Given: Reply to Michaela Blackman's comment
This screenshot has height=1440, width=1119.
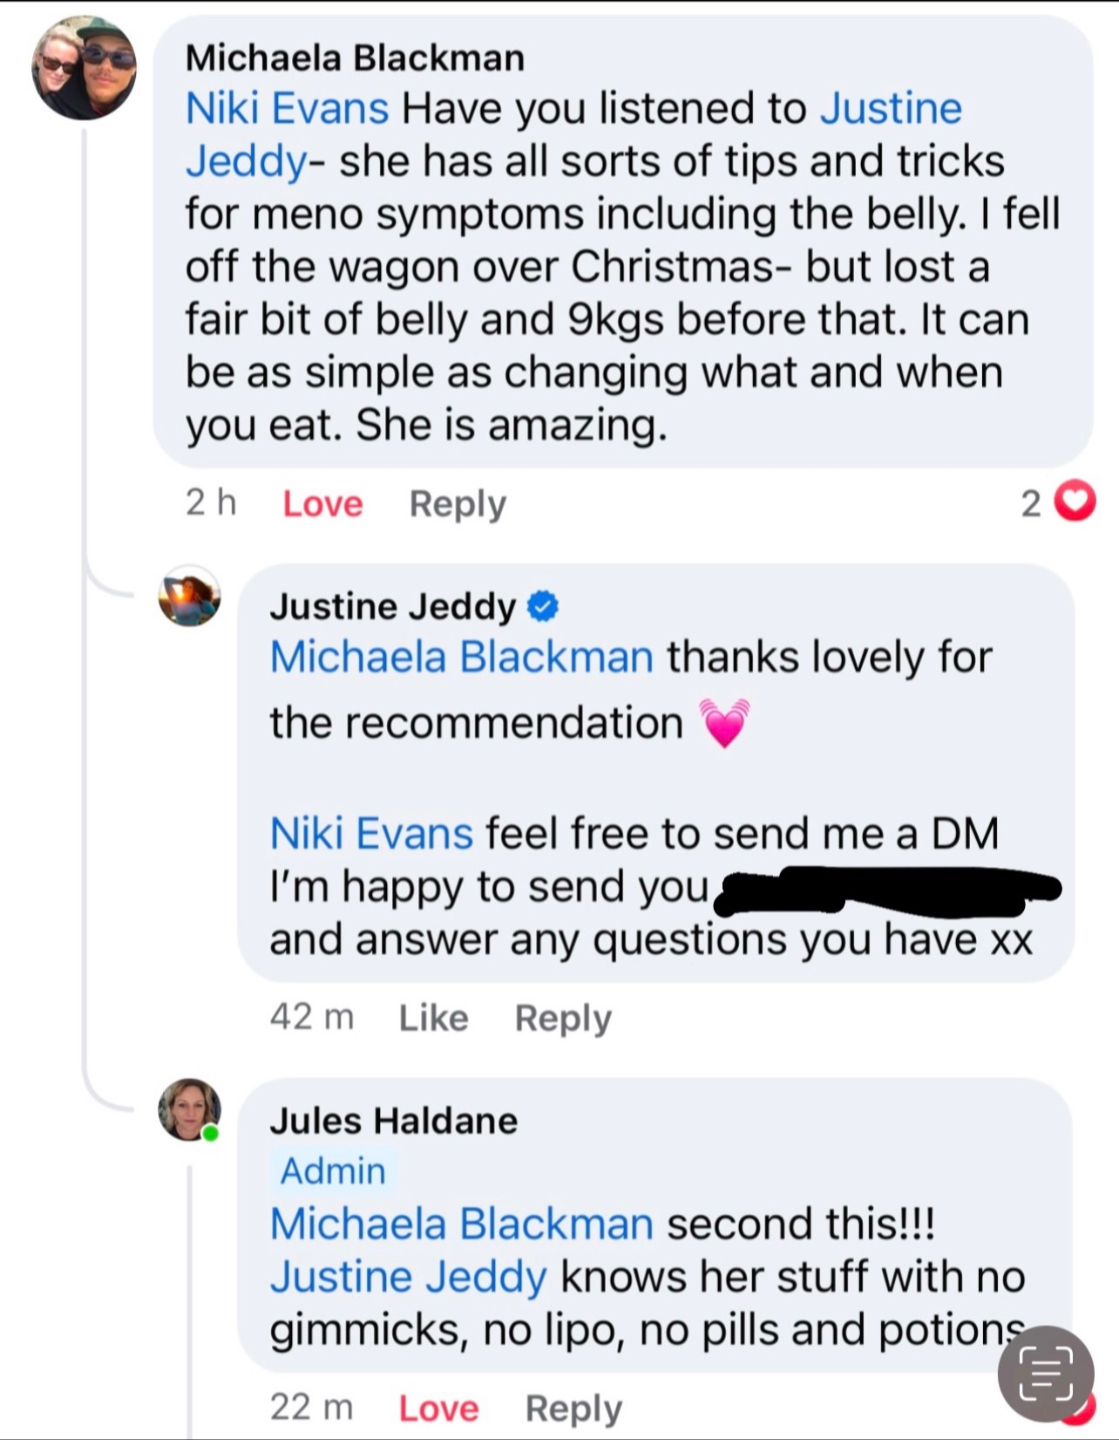Looking at the screenshot, I should click(458, 504).
